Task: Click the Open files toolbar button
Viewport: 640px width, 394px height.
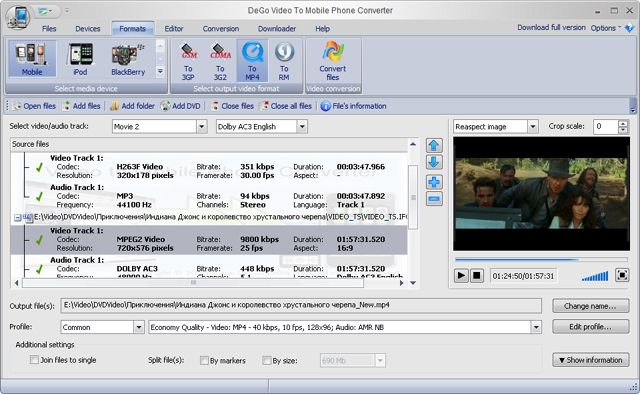Action: point(34,106)
